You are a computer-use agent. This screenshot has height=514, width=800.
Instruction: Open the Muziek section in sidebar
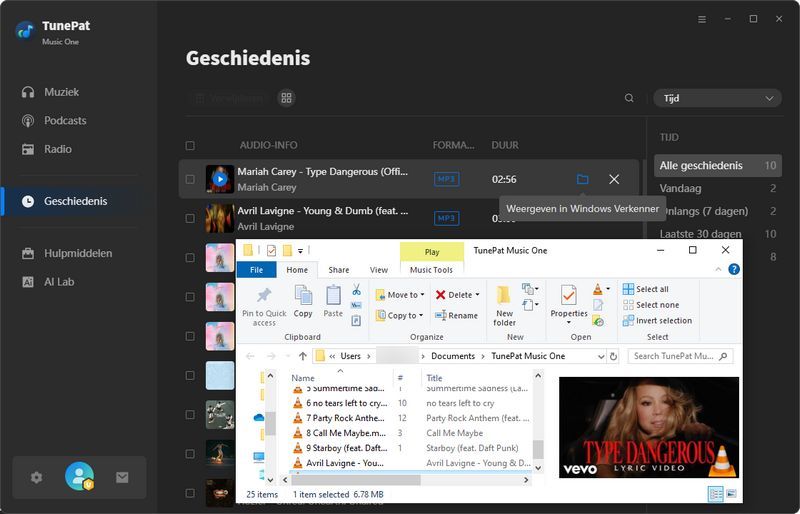point(51,92)
